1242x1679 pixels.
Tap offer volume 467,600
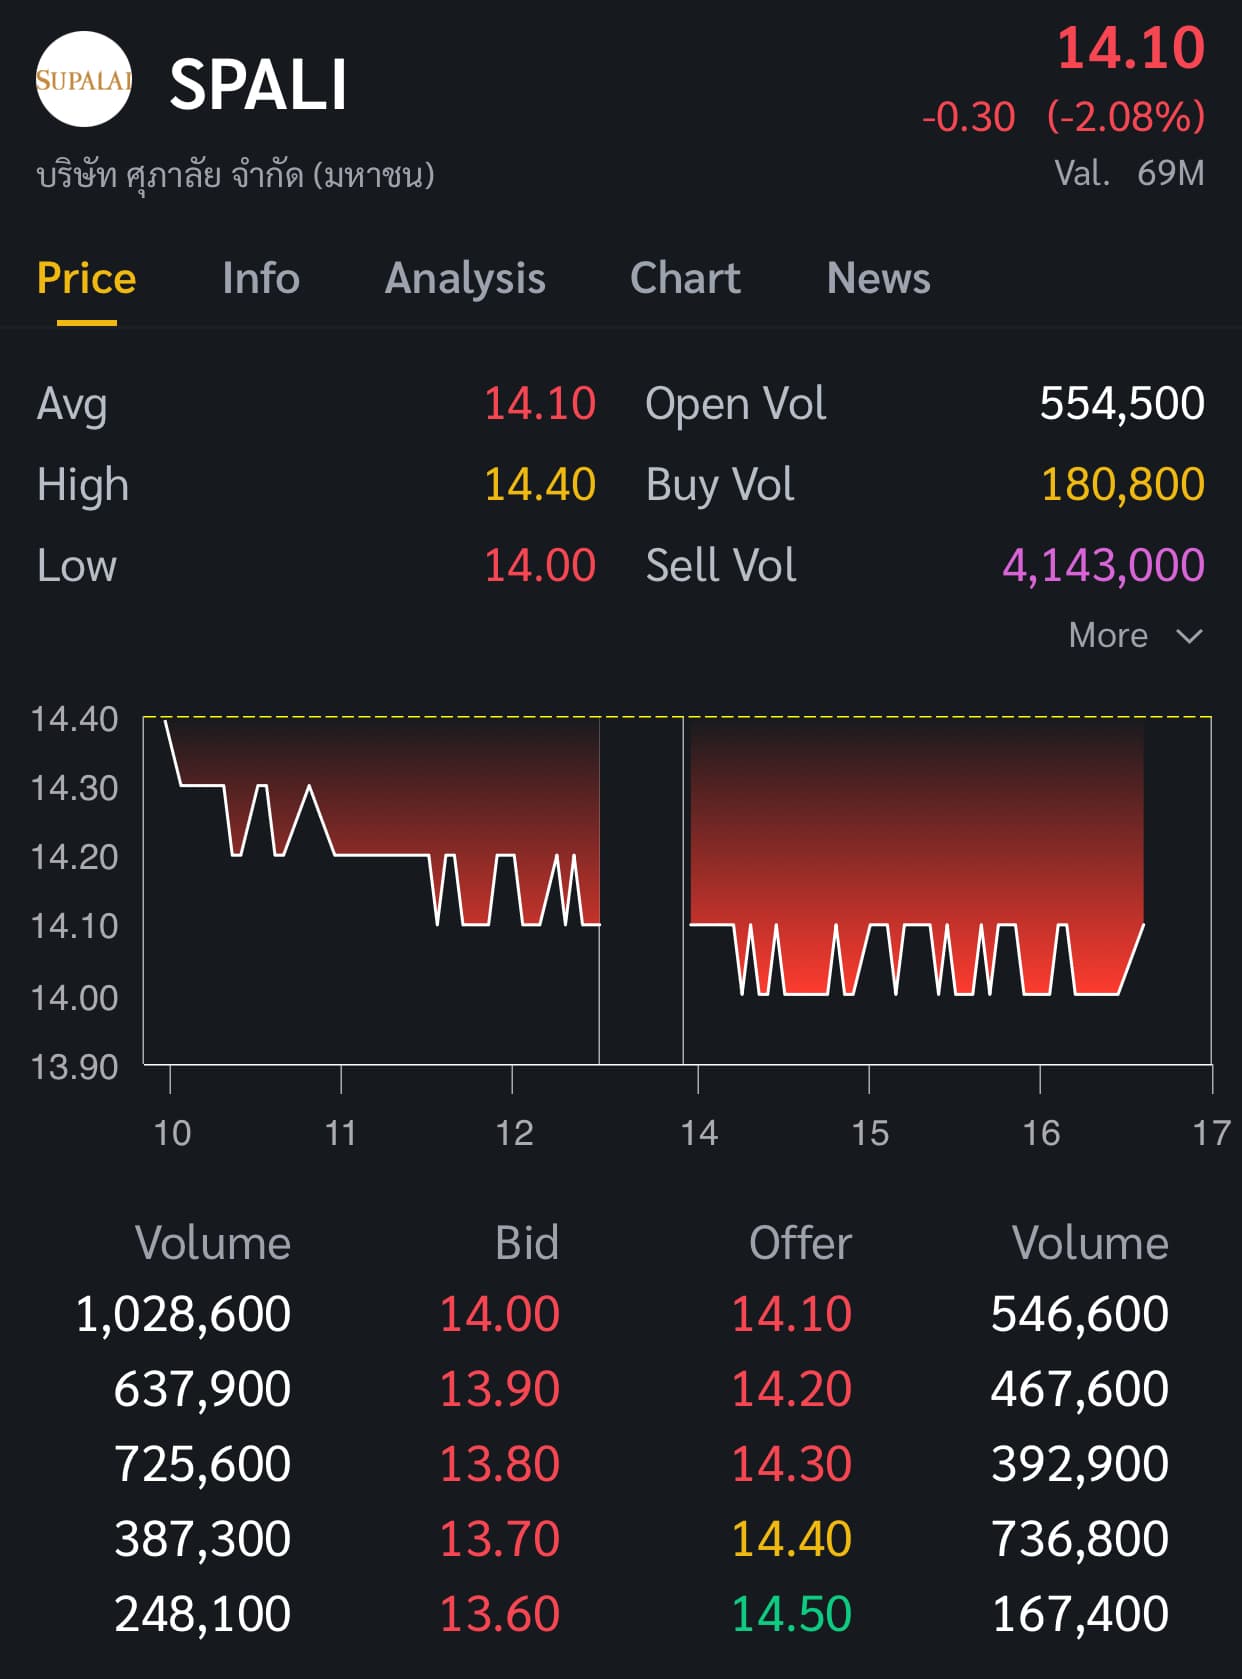coord(1080,1389)
